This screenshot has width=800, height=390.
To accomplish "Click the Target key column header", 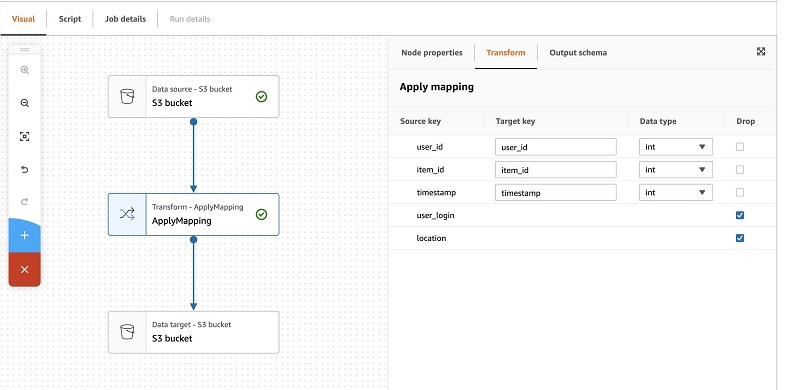I will (x=515, y=121).
